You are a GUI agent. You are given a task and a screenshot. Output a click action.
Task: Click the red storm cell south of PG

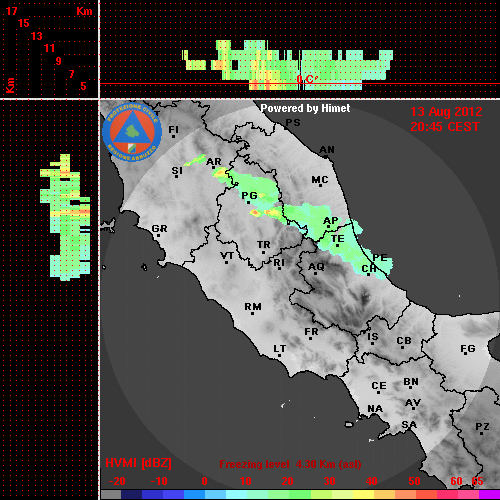pos(255,212)
